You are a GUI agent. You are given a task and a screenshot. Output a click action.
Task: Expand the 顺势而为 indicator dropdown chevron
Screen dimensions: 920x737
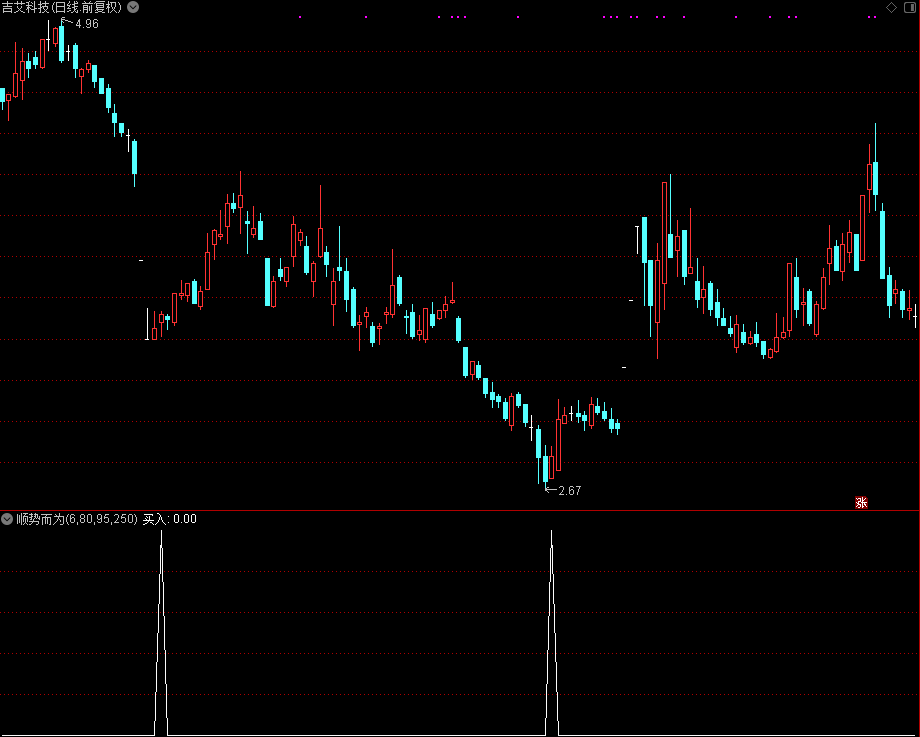click(x=7, y=519)
